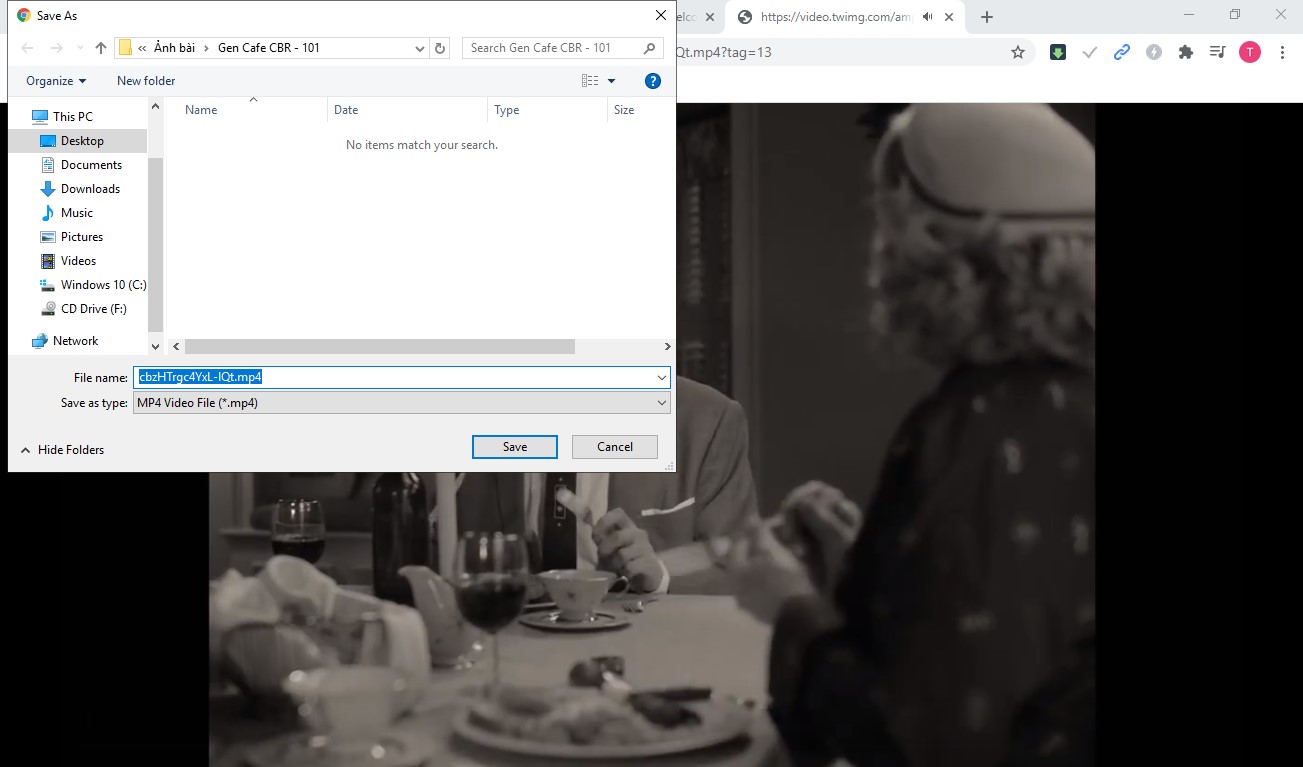Click the checkmark extension icon
Image resolution: width=1303 pixels, height=767 pixels.
(x=1089, y=51)
